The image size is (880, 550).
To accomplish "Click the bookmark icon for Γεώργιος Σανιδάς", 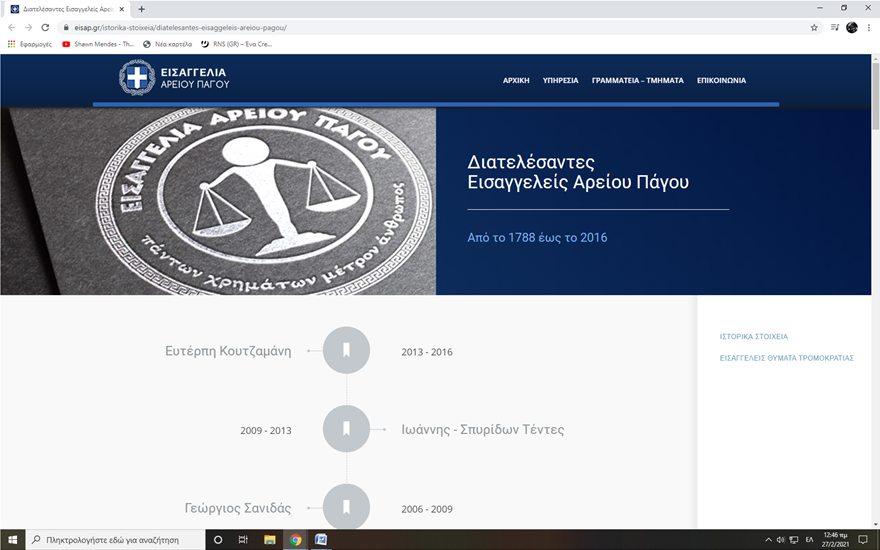I will pos(346,507).
